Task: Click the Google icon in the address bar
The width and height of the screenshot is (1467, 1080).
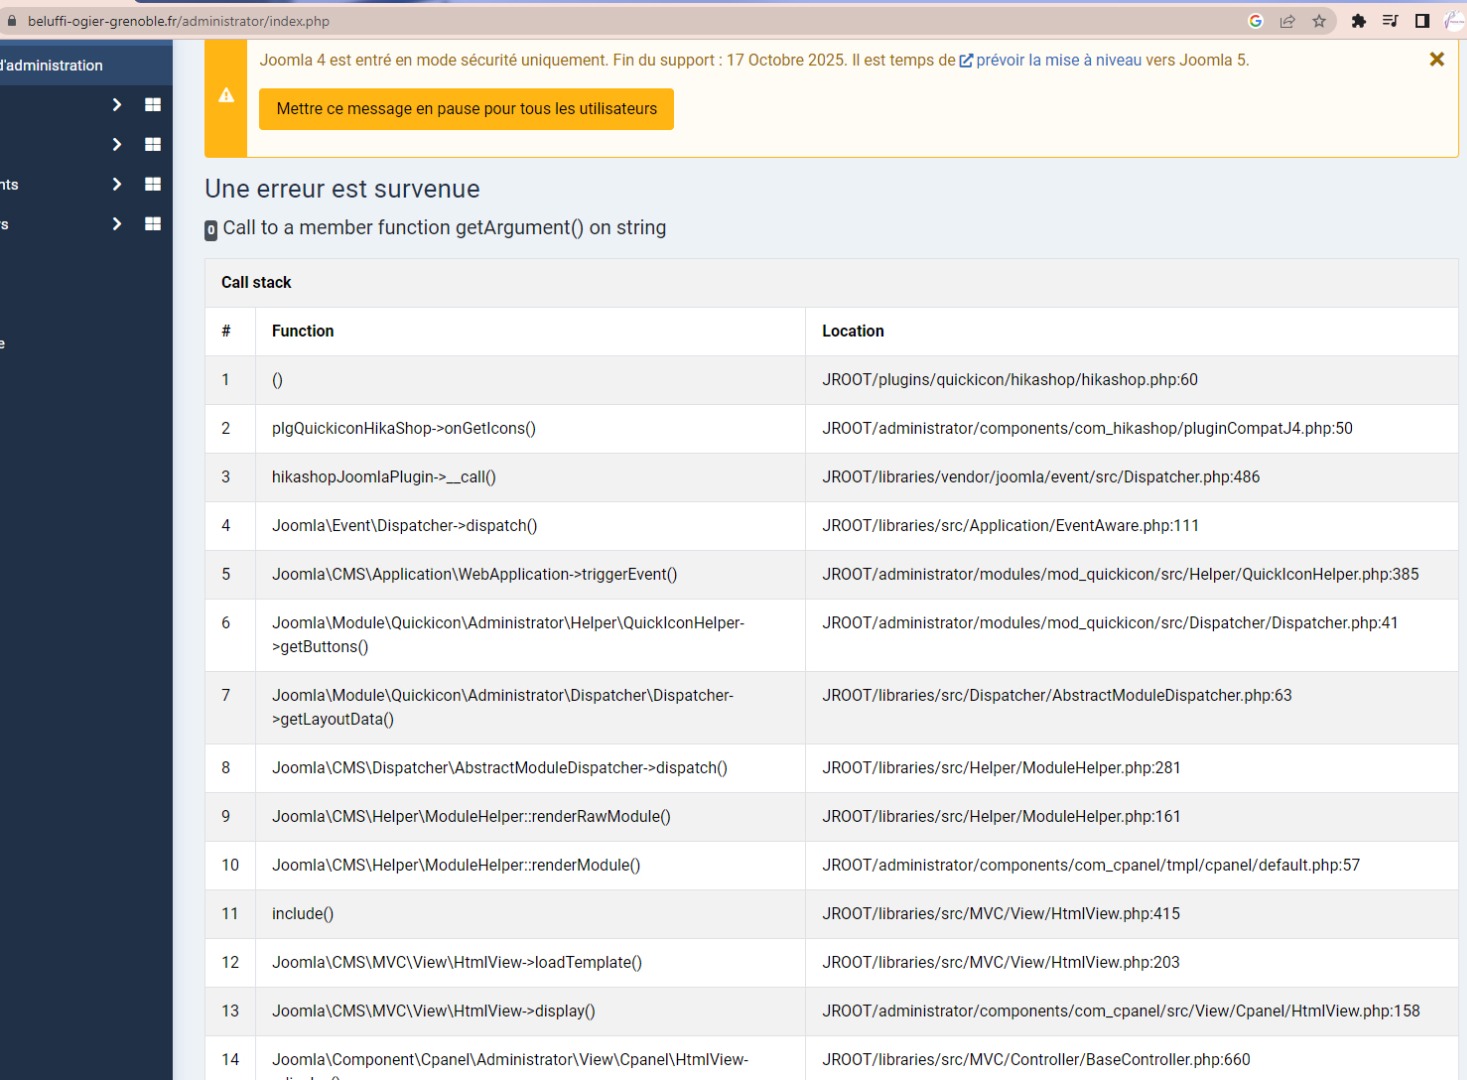Action: point(1256,21)
